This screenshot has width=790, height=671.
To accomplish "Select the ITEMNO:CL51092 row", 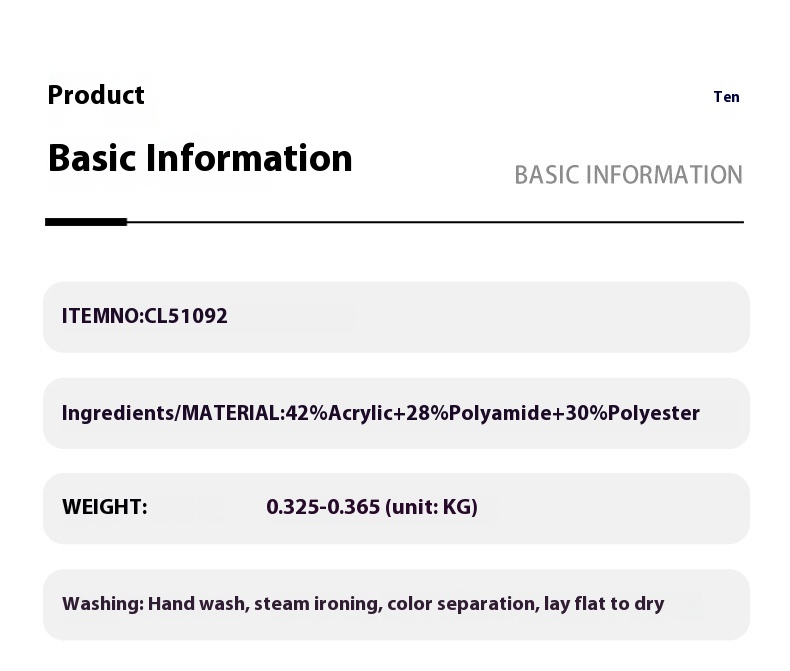I will (x=397, y=317).
